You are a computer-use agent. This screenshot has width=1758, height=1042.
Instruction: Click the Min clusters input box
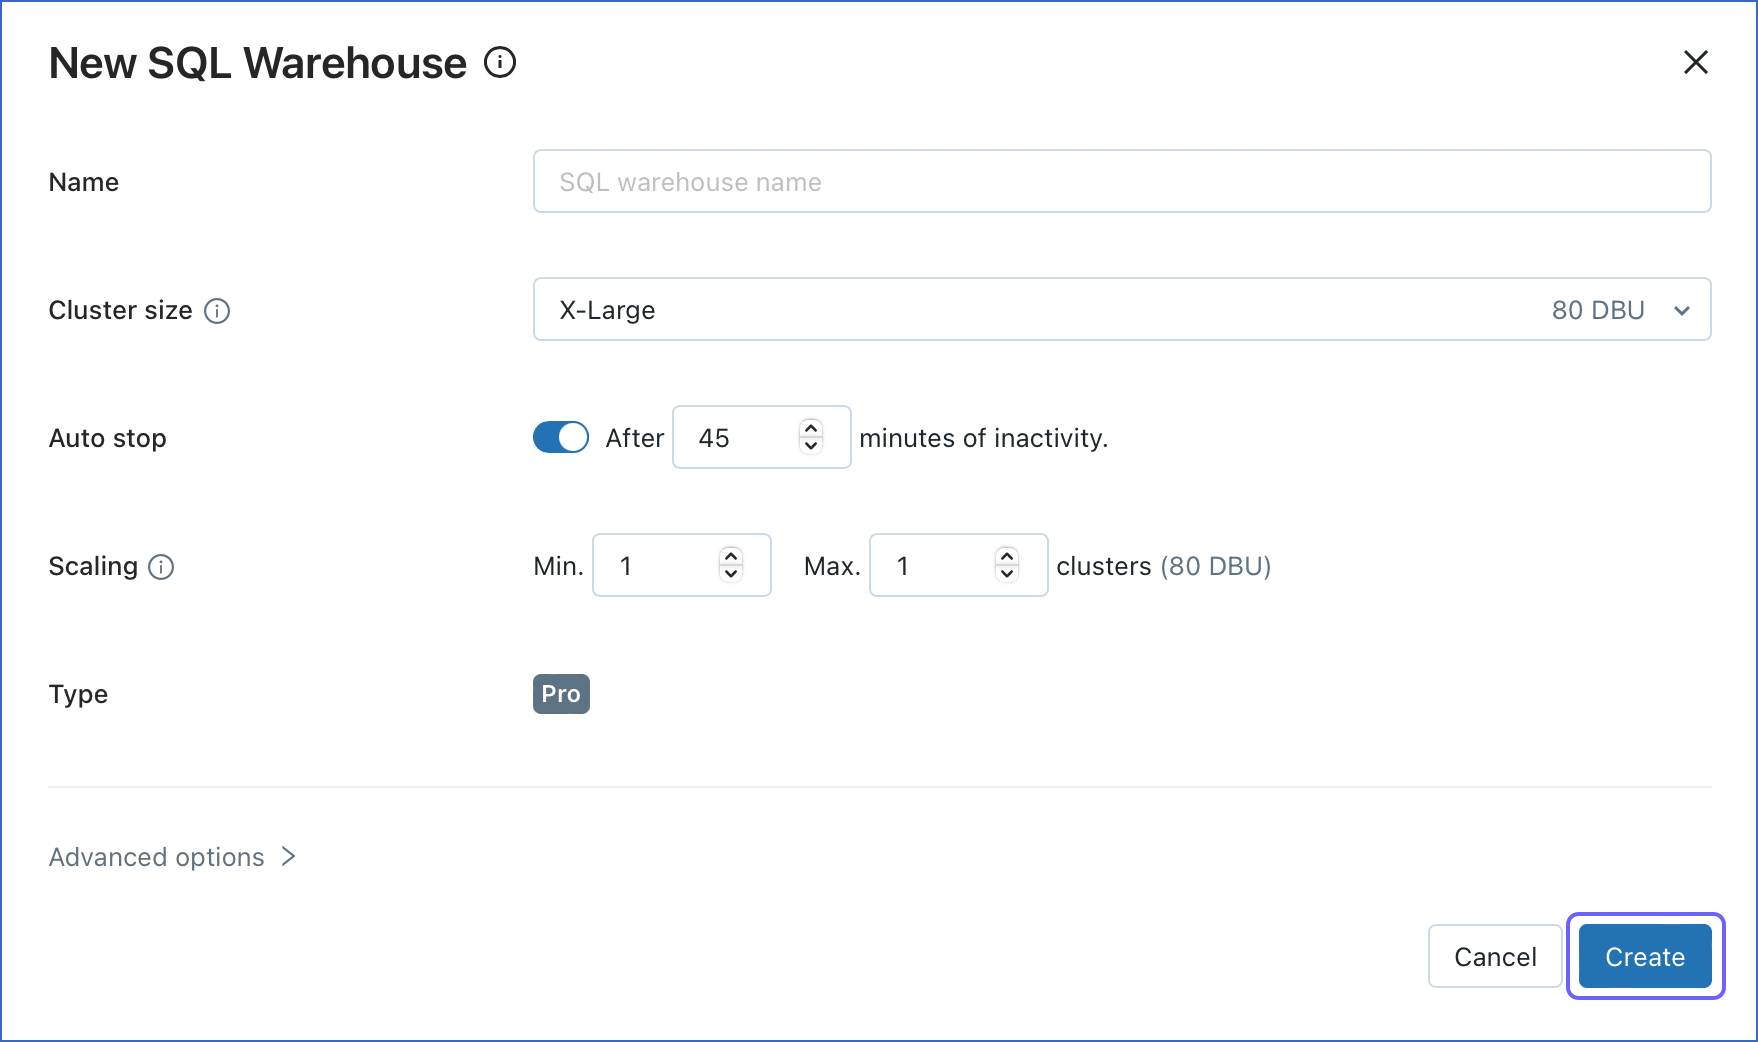coord(660,565)
